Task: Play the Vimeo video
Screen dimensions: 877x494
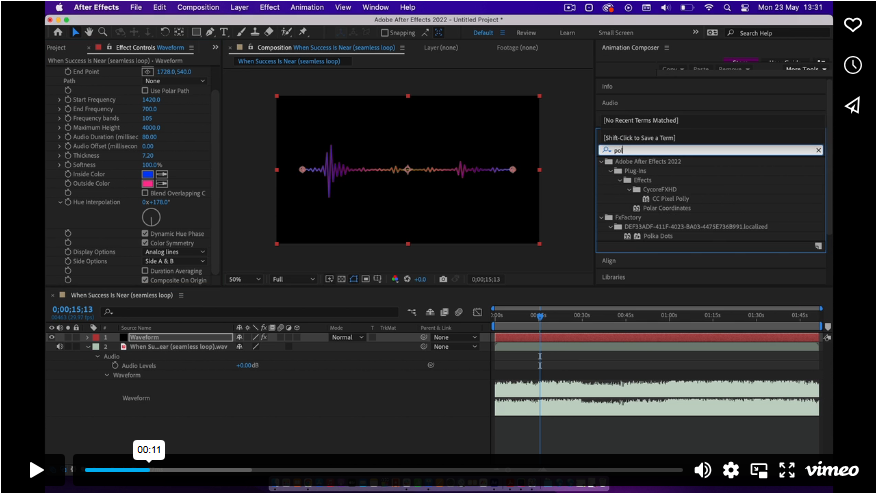Action: point(36,470)
